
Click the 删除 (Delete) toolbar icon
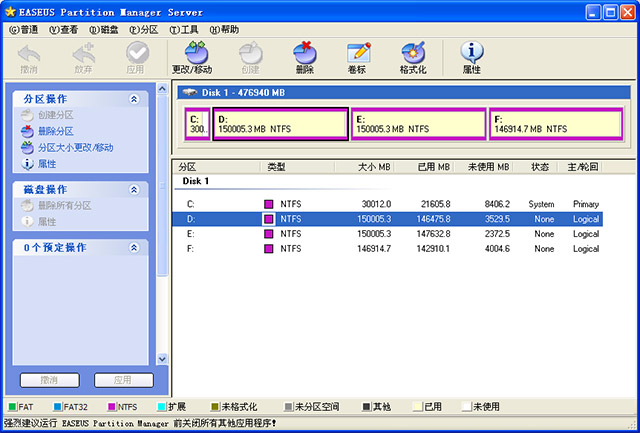pos(304,59)
